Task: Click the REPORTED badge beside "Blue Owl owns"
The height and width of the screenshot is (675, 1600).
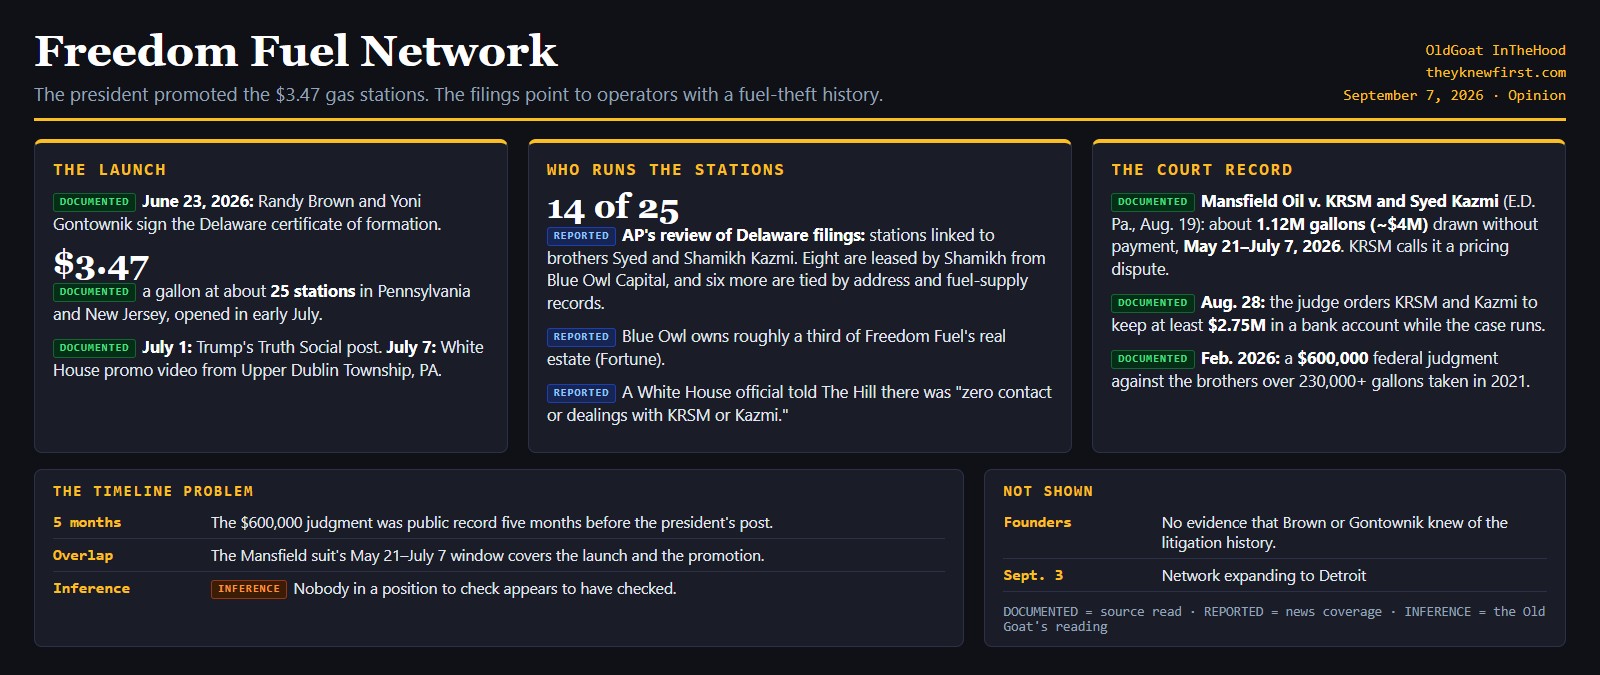Action: click(x=581, y=337)
